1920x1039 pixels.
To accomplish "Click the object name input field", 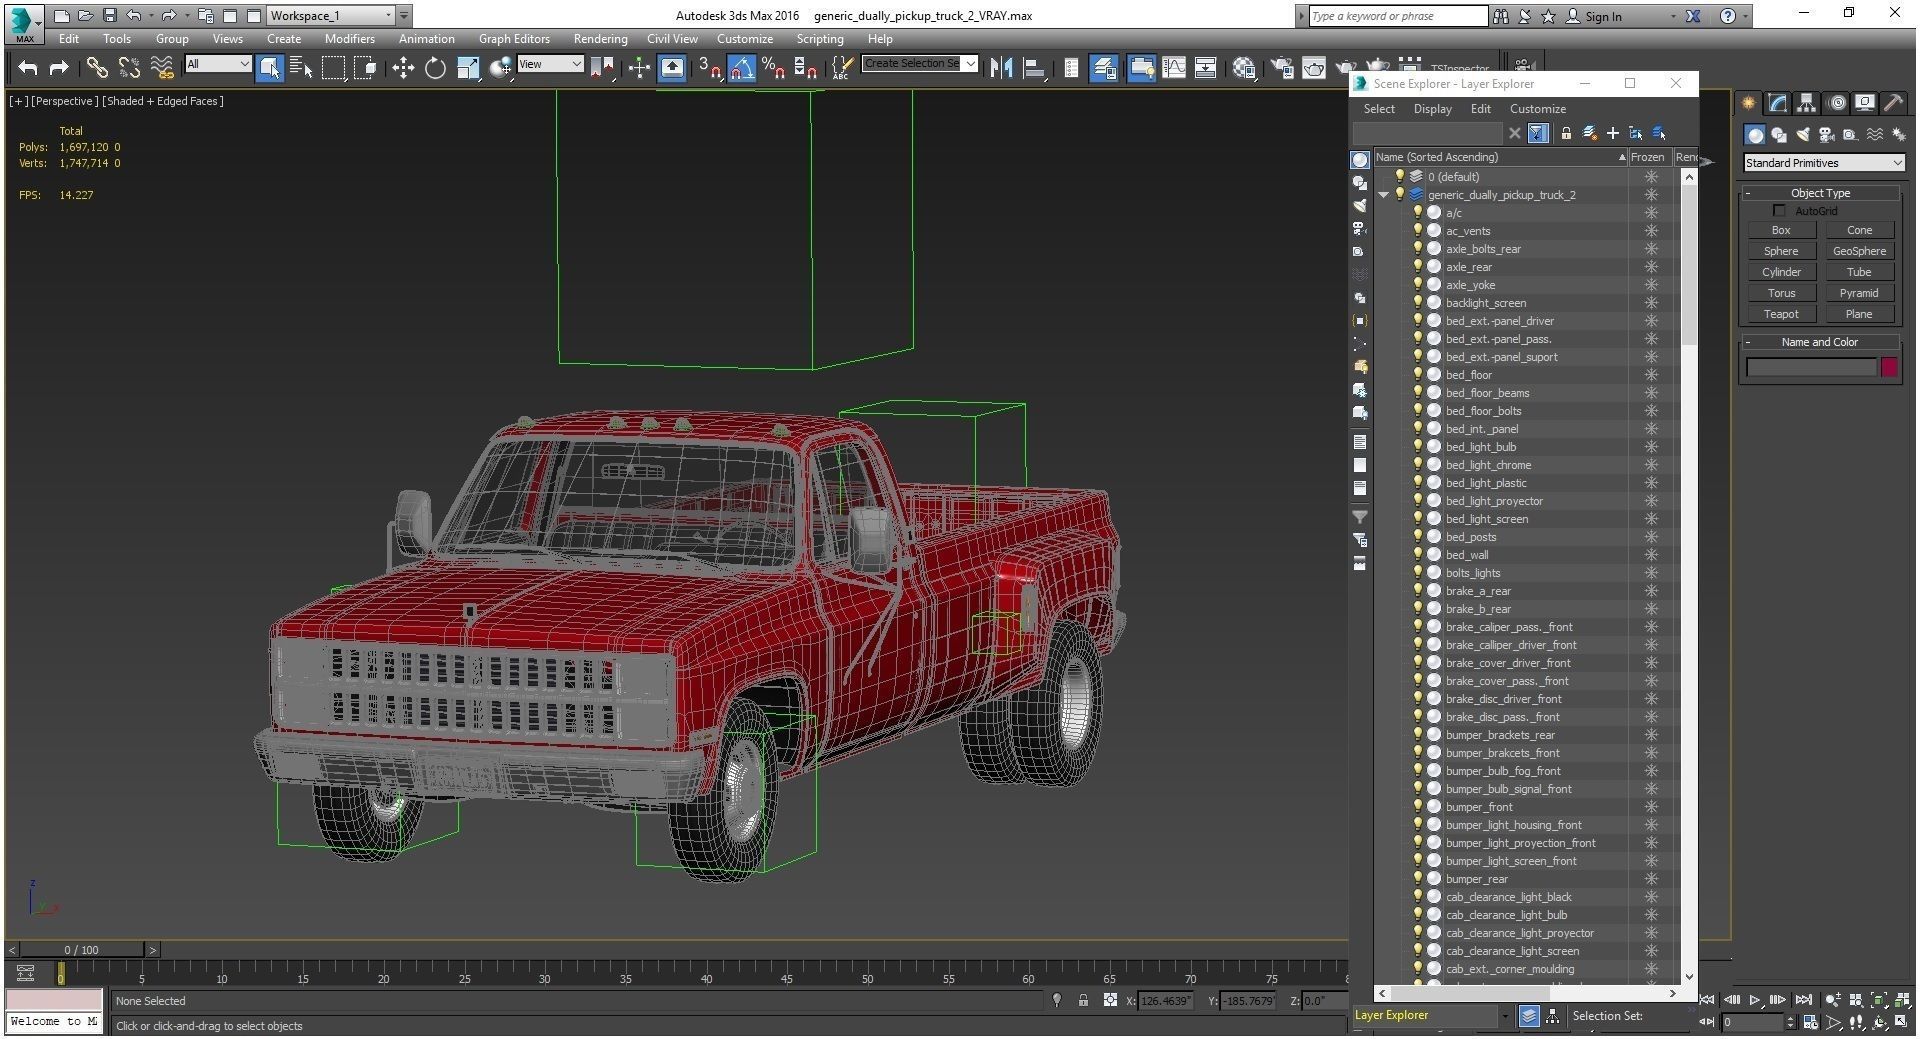I will click(x=1811, y=368).
